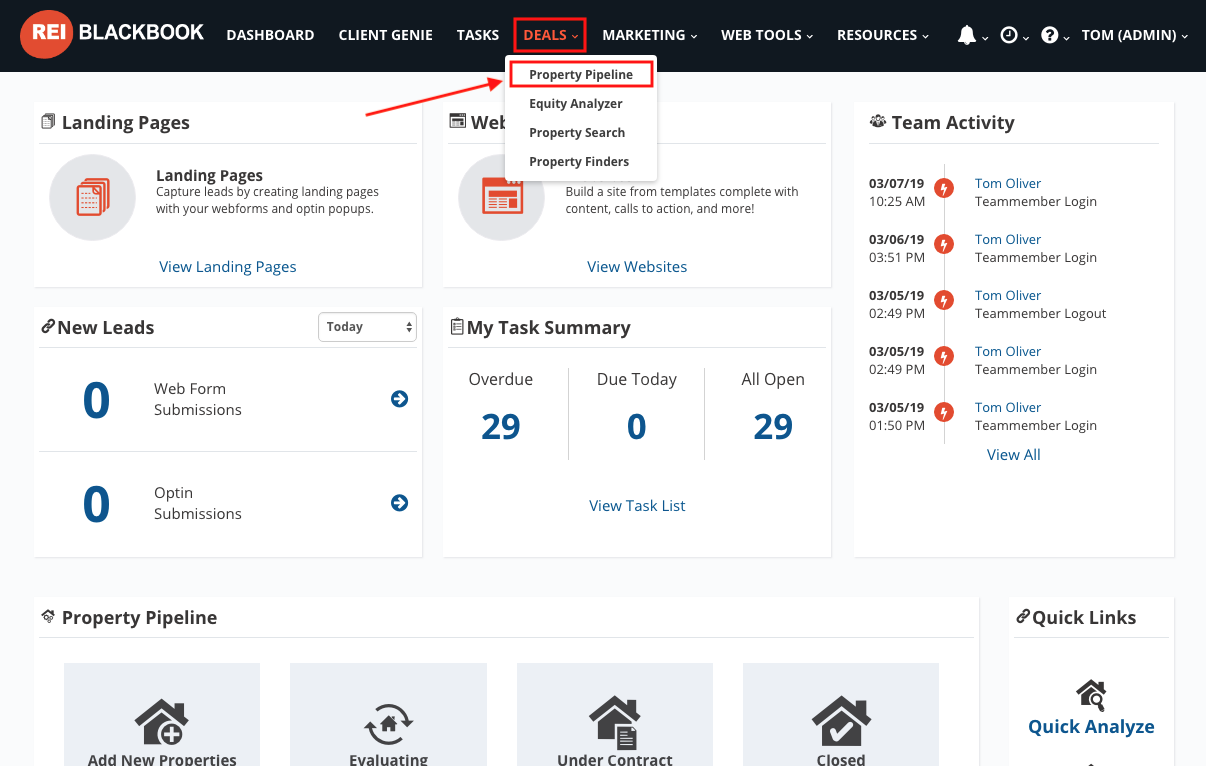Open the Today date range dropdown

367,327
